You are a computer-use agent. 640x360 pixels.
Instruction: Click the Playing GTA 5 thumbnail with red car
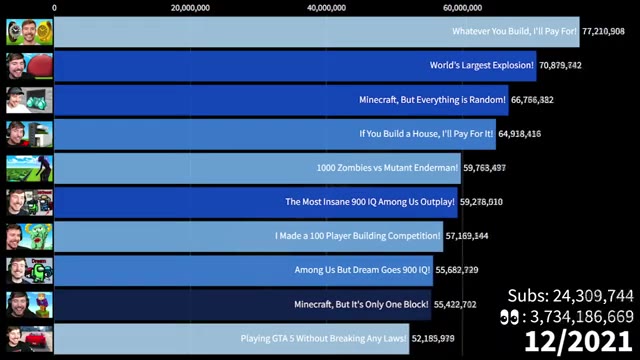tap(29, 339)
